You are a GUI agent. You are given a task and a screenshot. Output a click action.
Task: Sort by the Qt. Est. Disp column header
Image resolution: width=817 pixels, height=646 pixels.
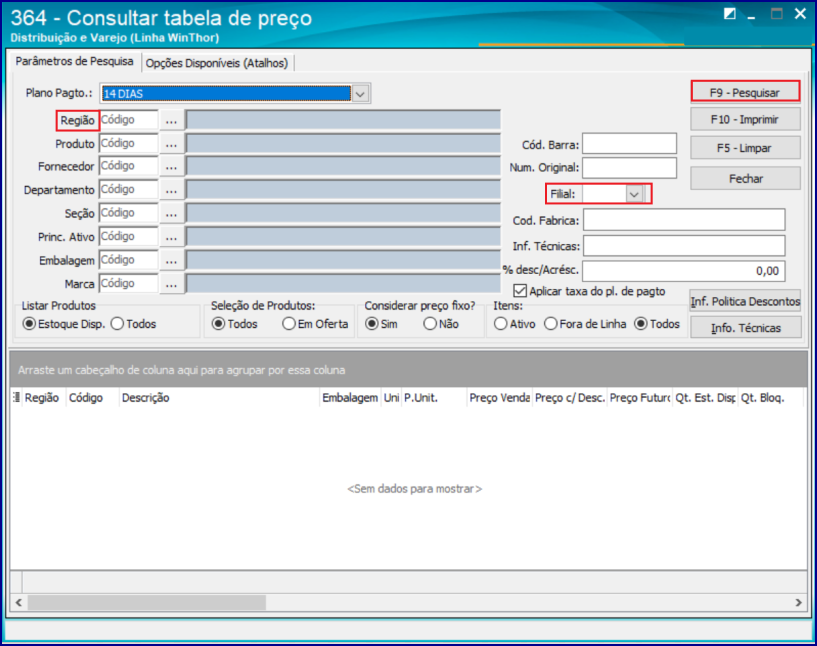(x=705, y=397)
